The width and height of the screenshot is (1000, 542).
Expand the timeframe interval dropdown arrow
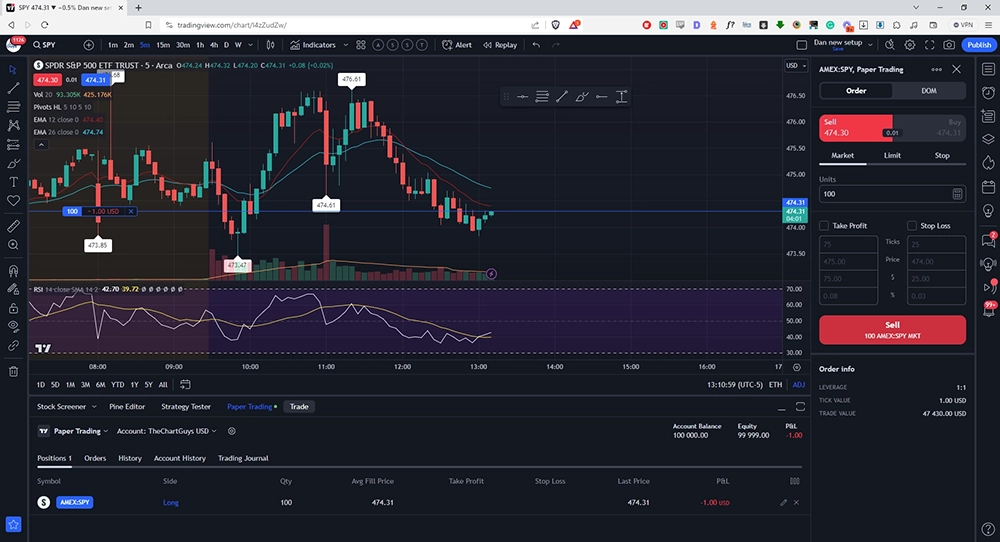[x=251, y=45]
